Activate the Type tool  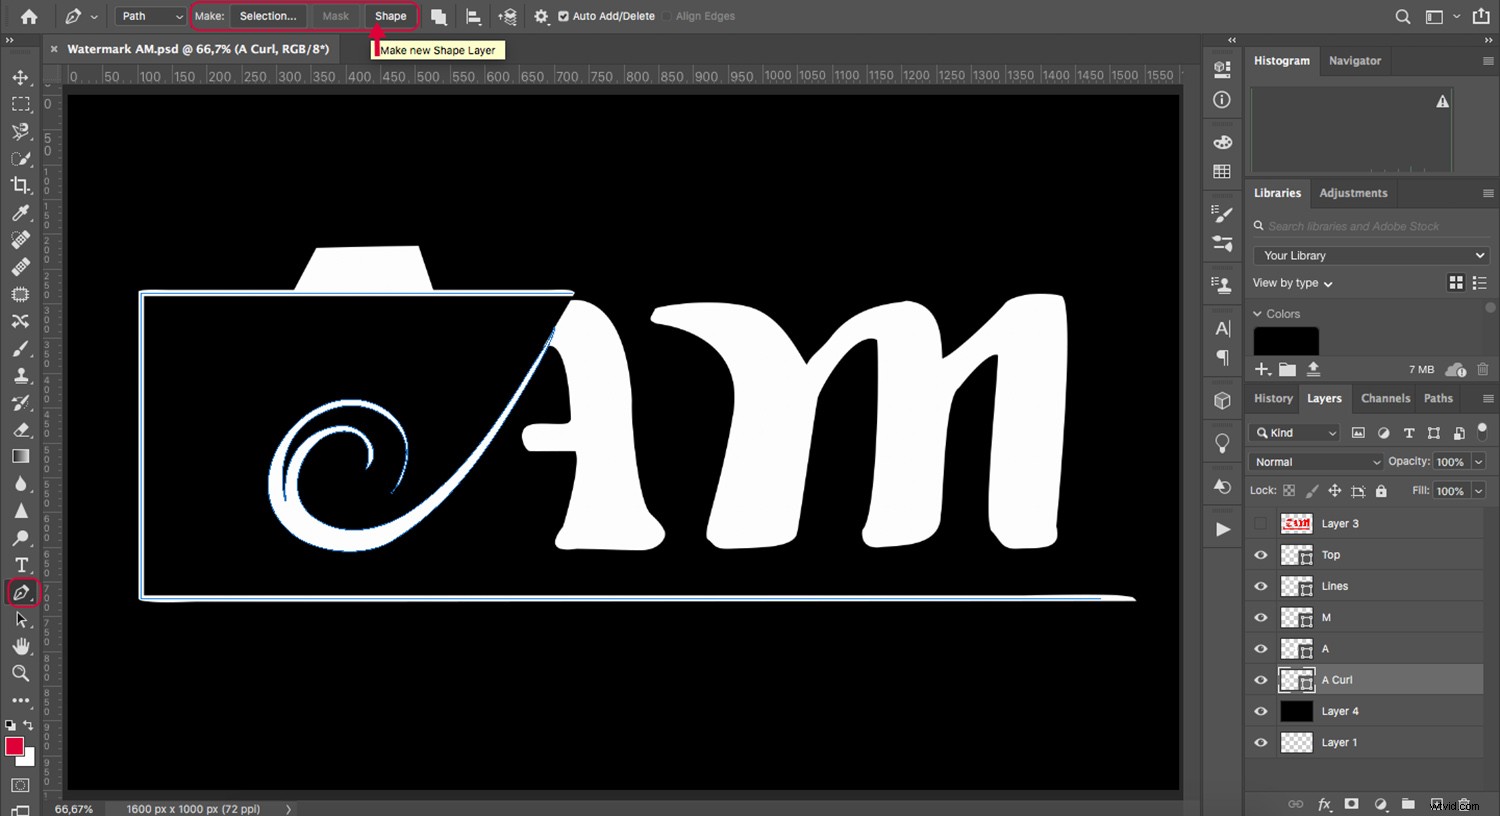coord(21,565)
